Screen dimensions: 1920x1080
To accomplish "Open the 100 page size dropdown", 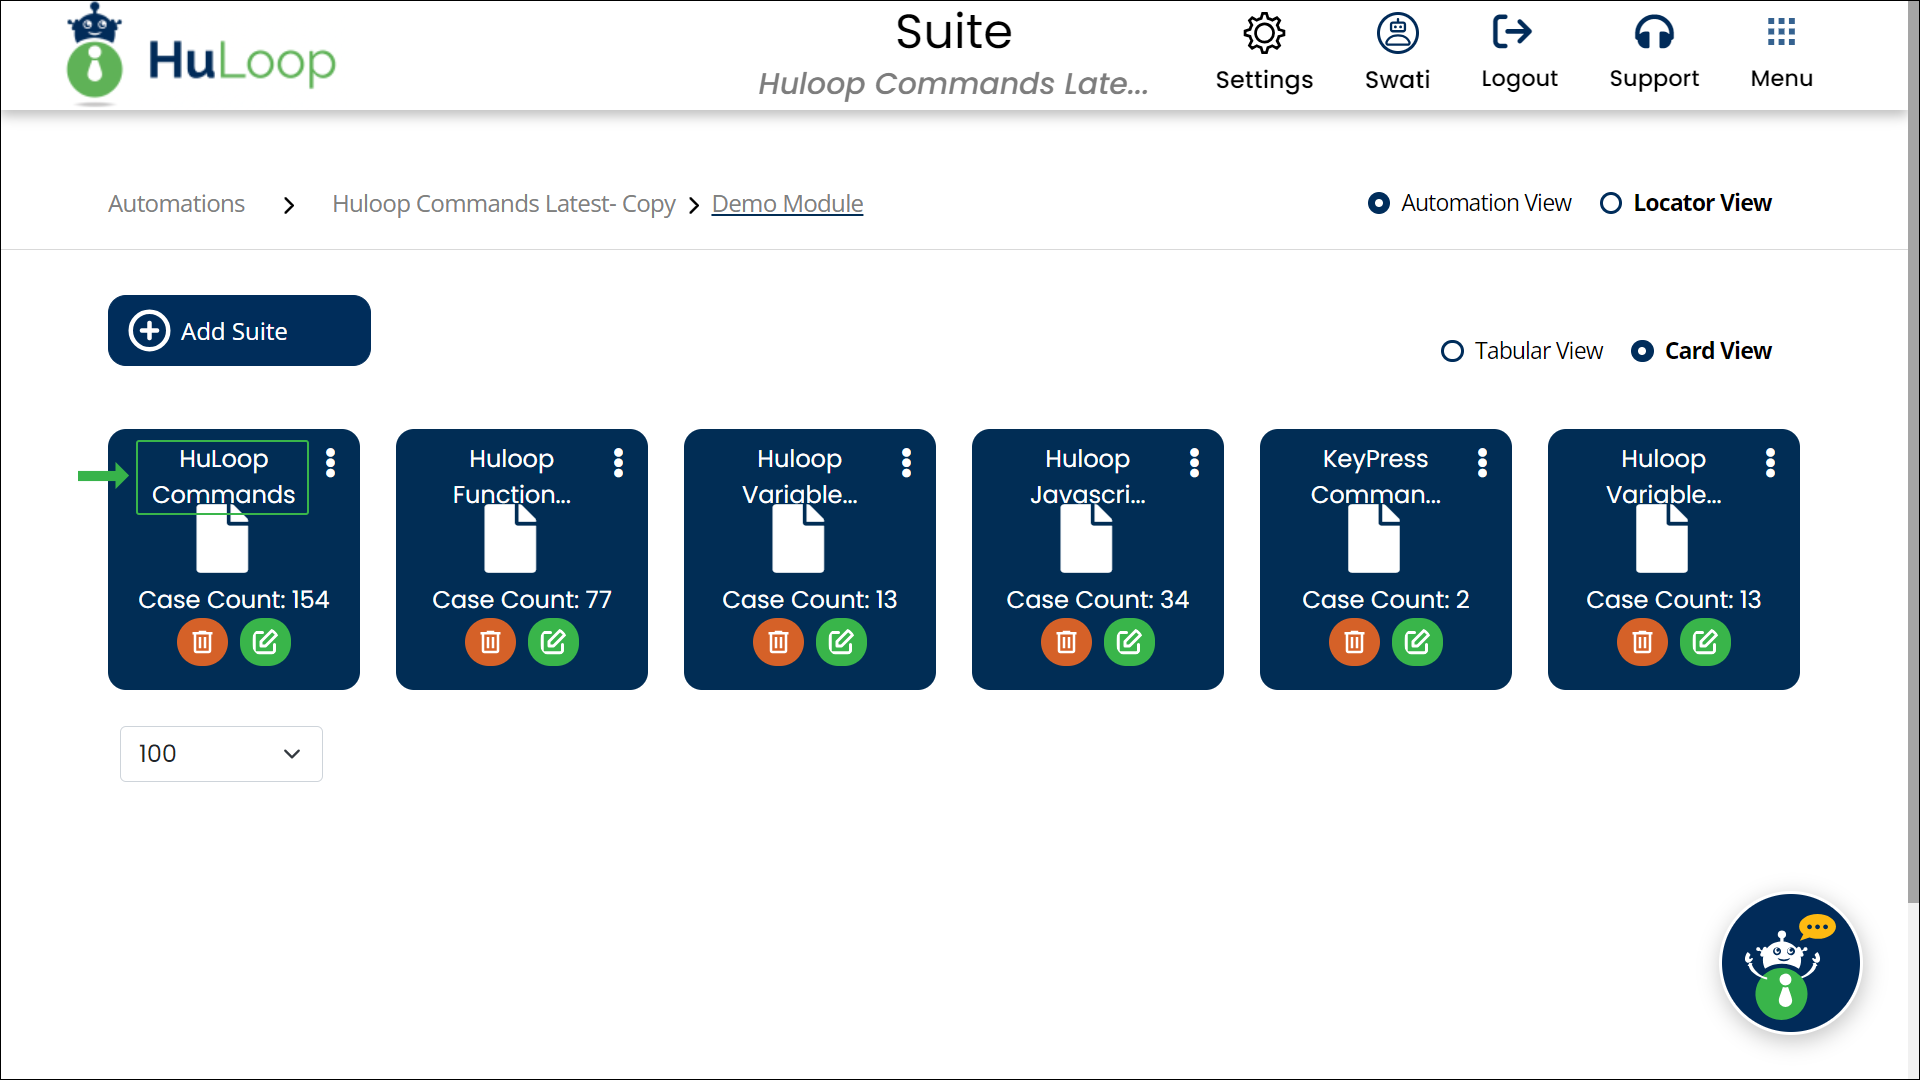I will tap(221, 754).
